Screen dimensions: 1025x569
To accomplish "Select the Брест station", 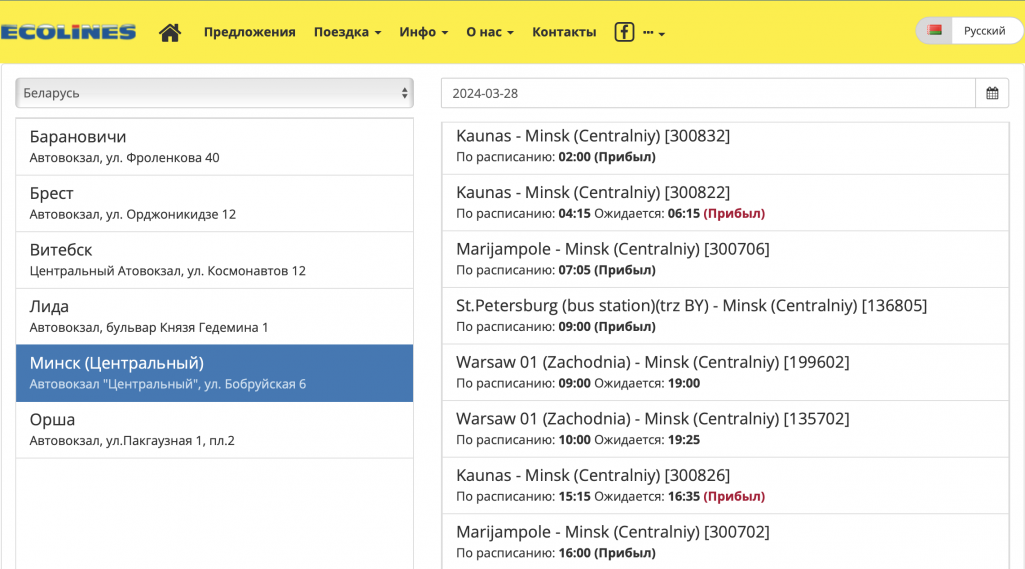I will pyautogui.click(x=214, y=203).
